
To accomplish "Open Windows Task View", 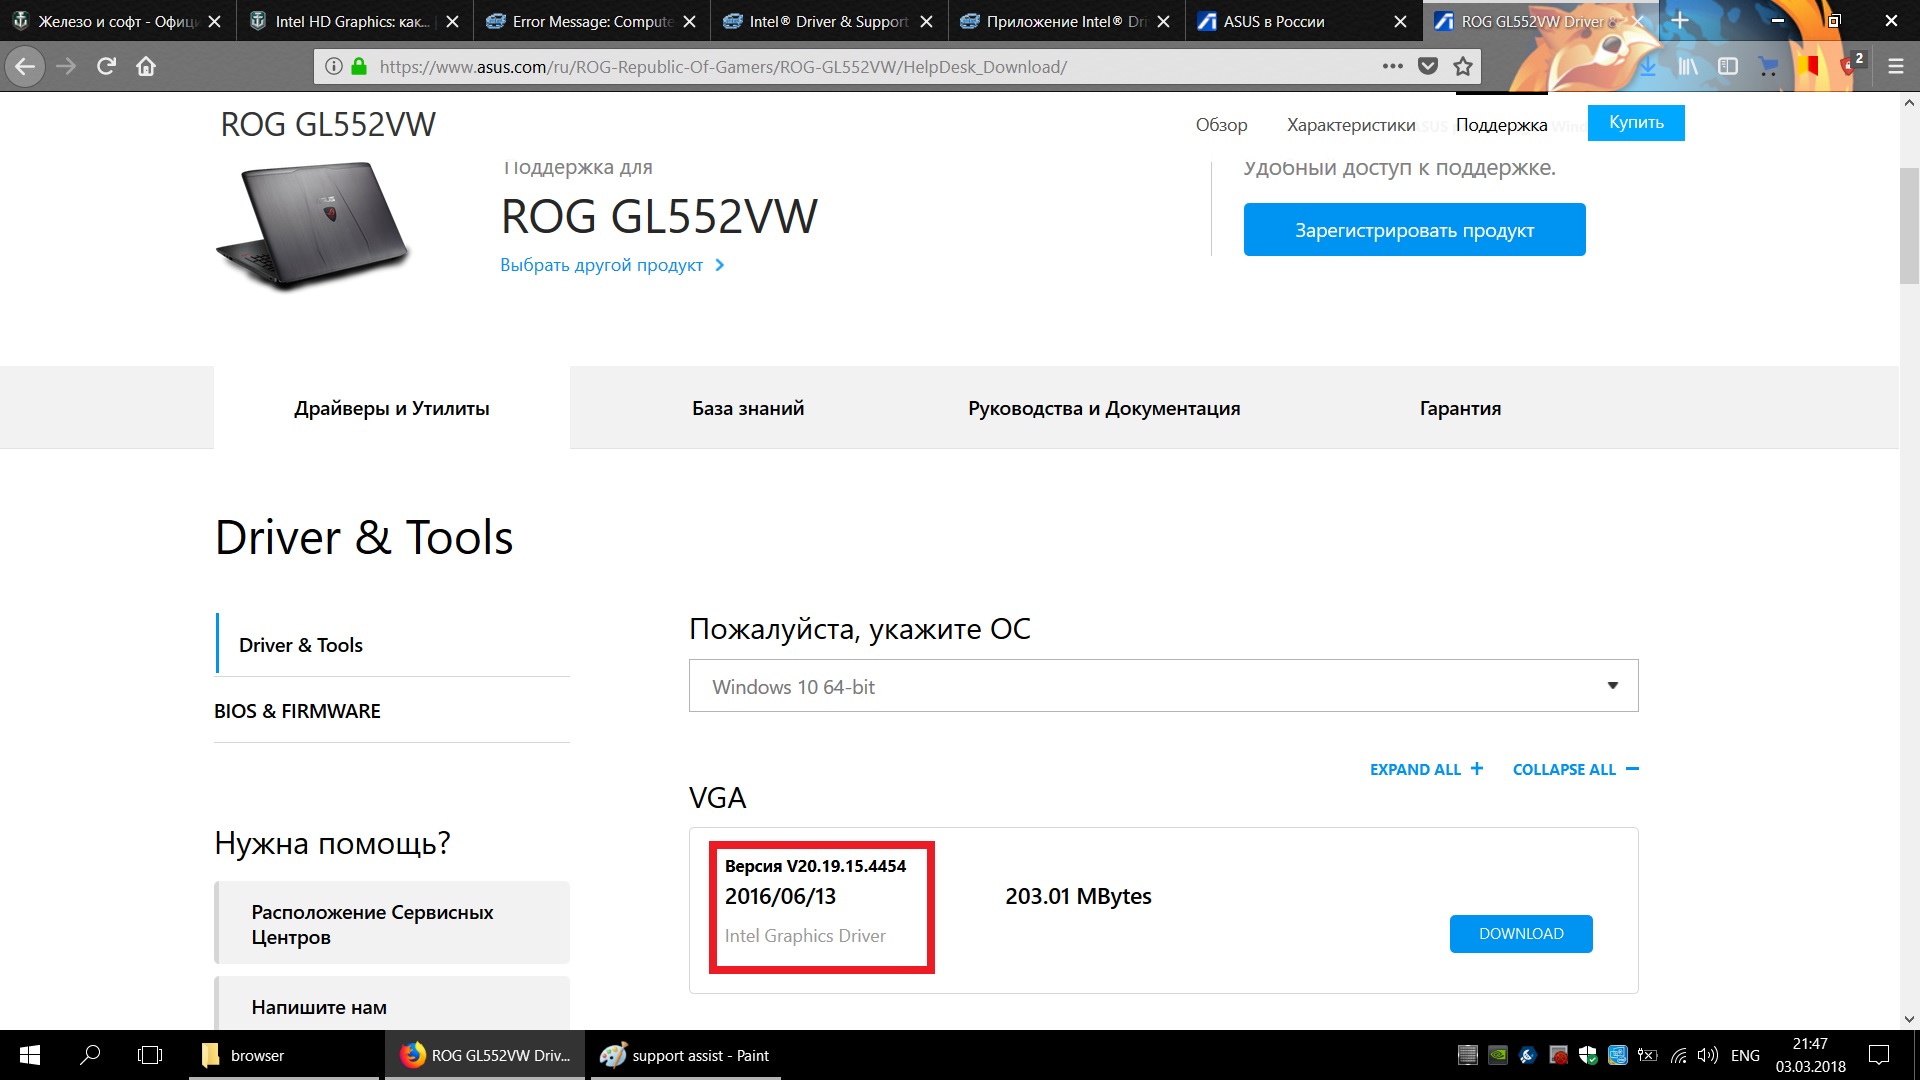I will coord(150,1055).
